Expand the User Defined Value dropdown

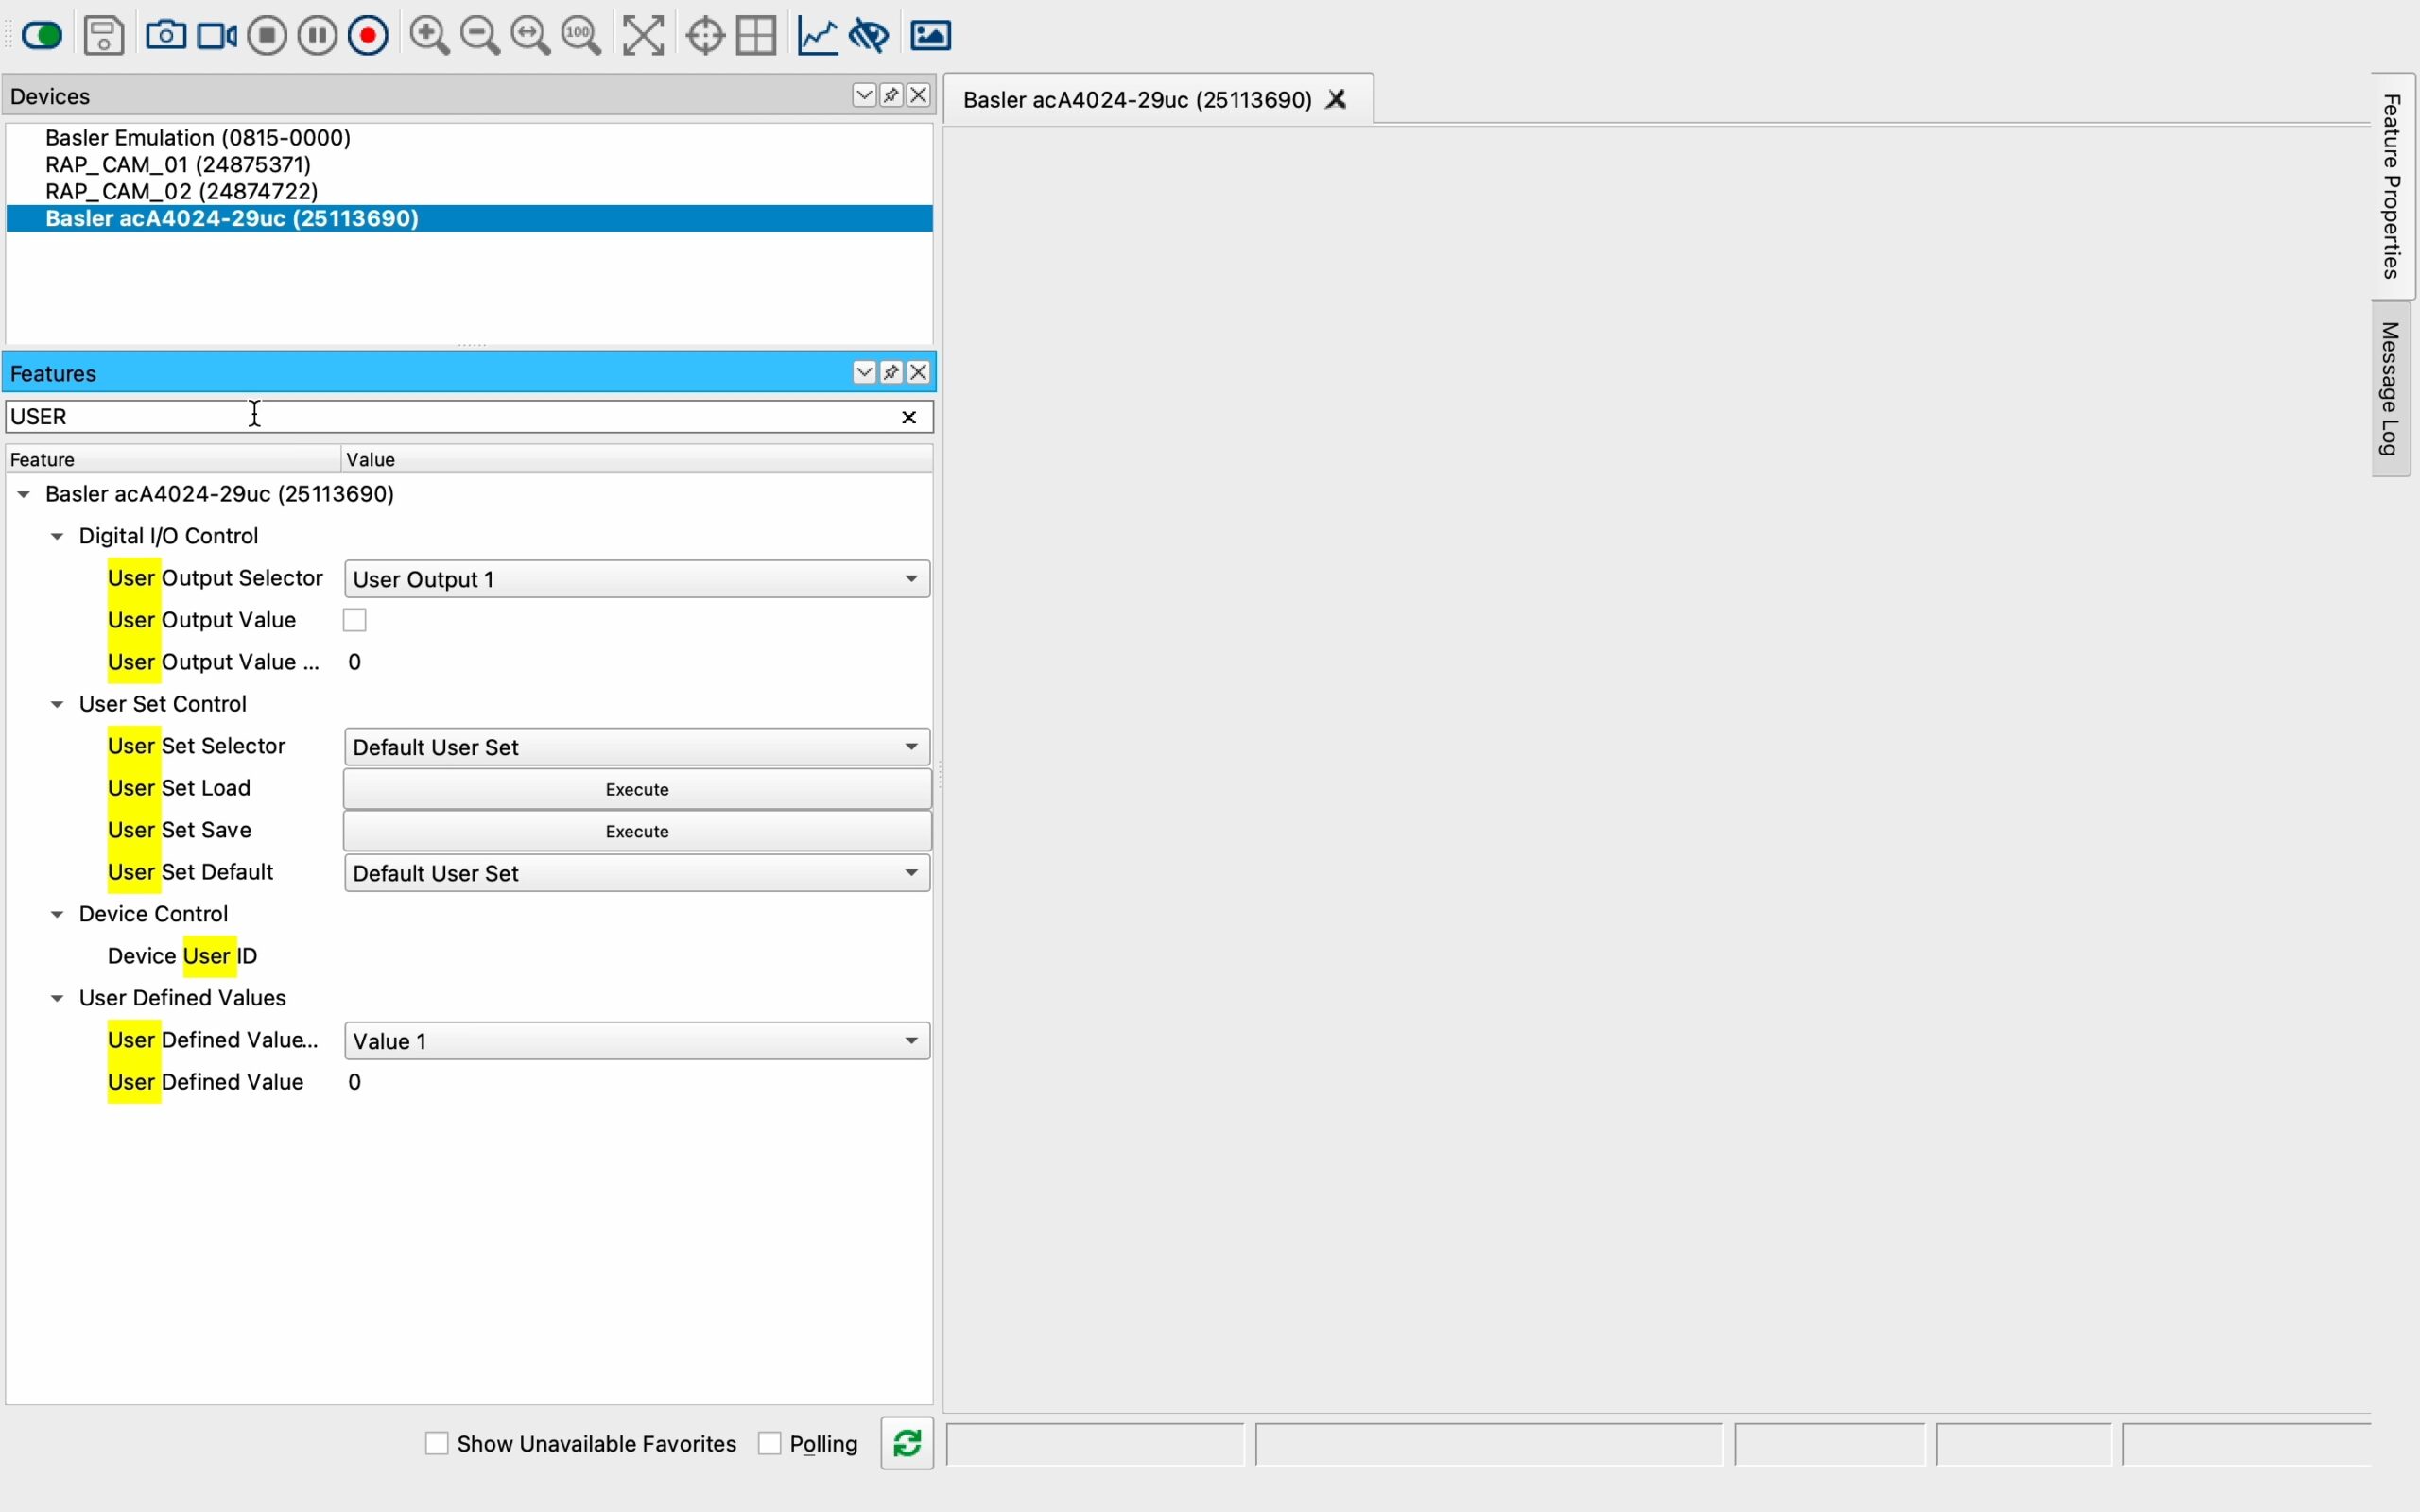907,1039
